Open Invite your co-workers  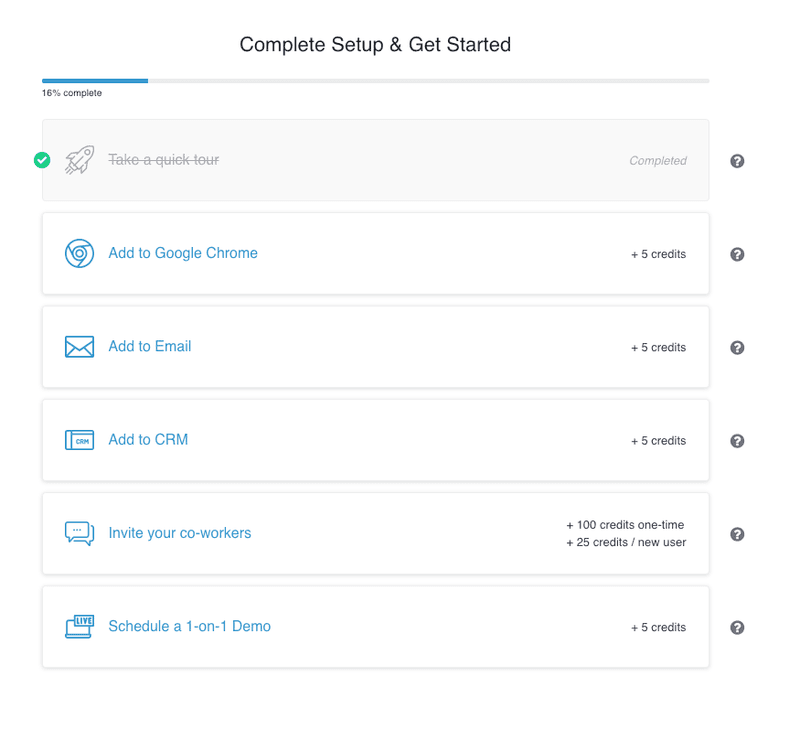point(180,533)
